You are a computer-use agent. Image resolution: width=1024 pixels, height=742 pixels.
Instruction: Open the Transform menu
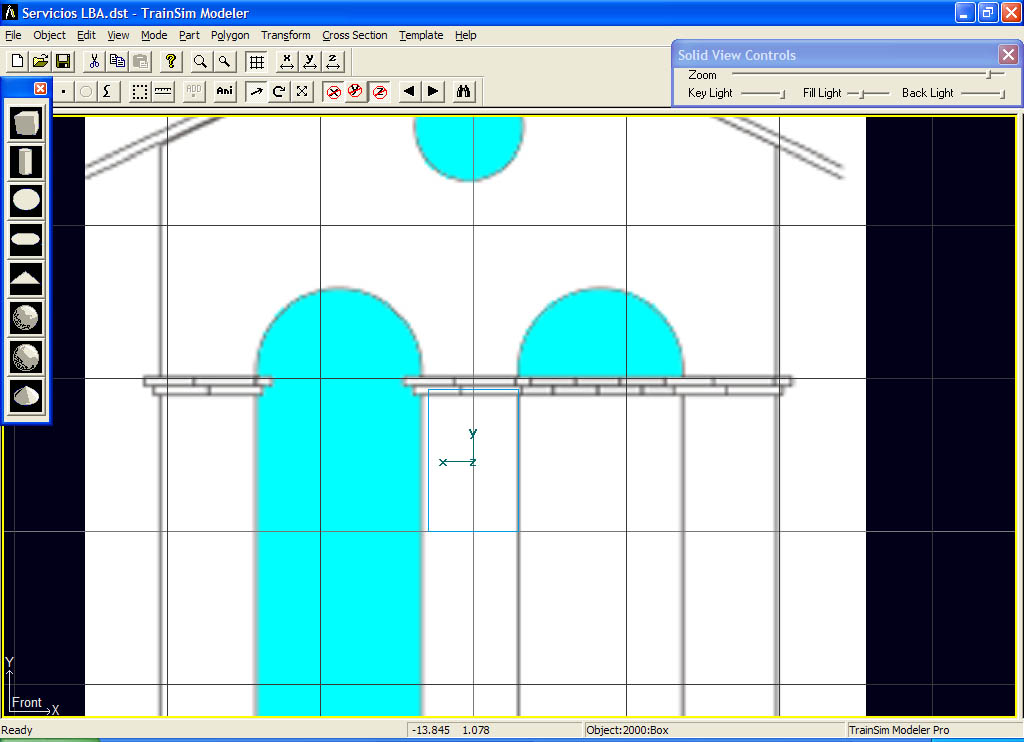[286, 35]
